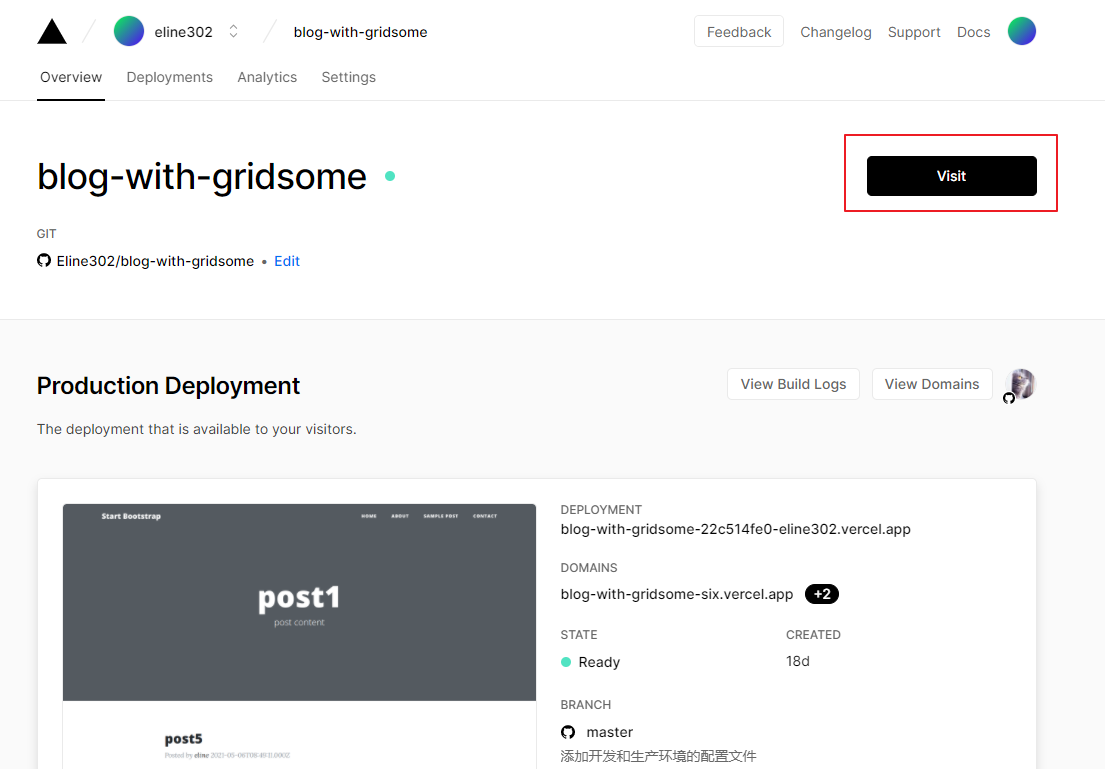Click Edit next to the Git repository
Image resolution: width=1105 pixels, height=769 pixels.
(x=287, y=262)
